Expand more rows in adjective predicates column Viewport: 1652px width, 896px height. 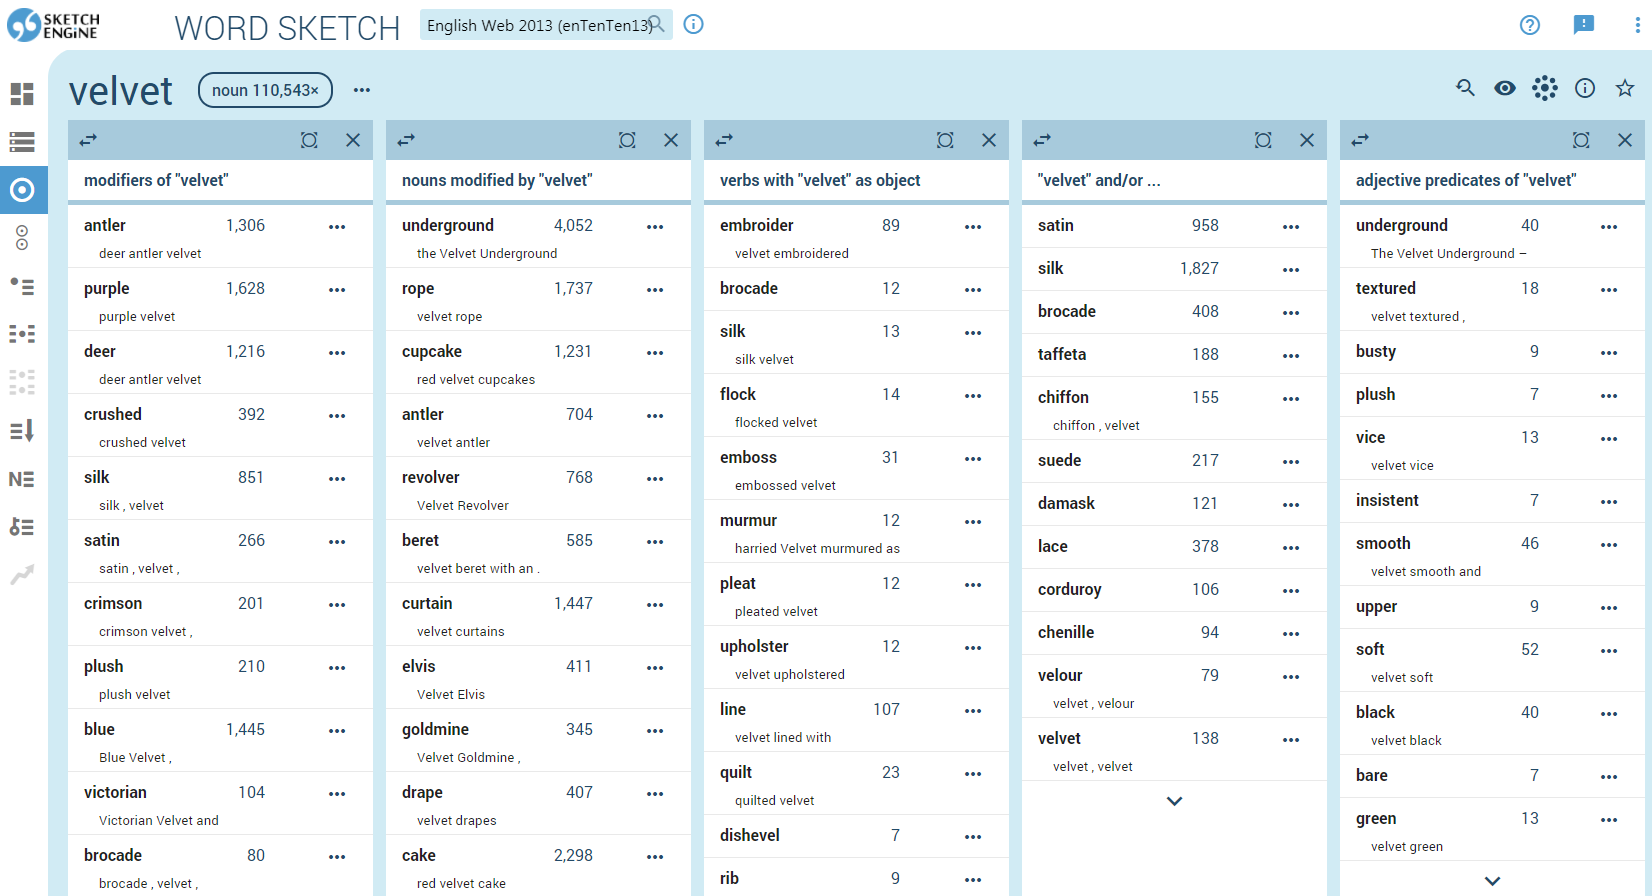click(1493, 881)
